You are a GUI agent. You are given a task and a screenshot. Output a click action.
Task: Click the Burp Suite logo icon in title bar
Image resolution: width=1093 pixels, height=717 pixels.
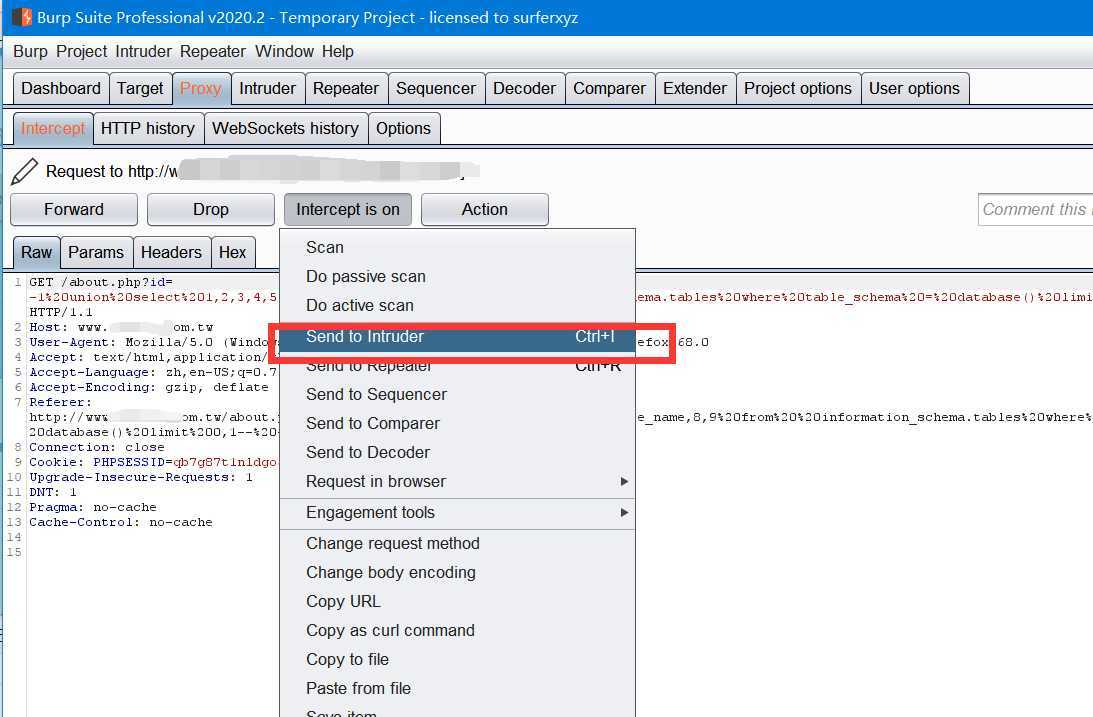point(21,17)
